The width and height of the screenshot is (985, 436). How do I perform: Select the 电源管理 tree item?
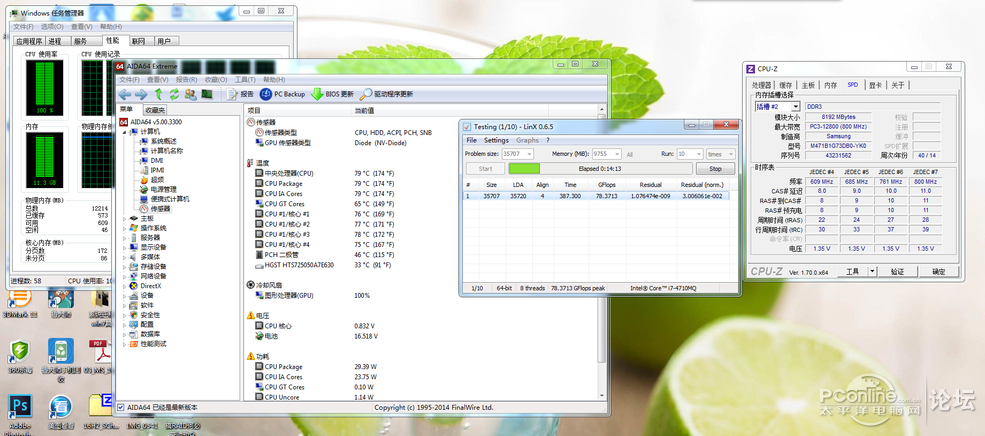tap(158, 189)
